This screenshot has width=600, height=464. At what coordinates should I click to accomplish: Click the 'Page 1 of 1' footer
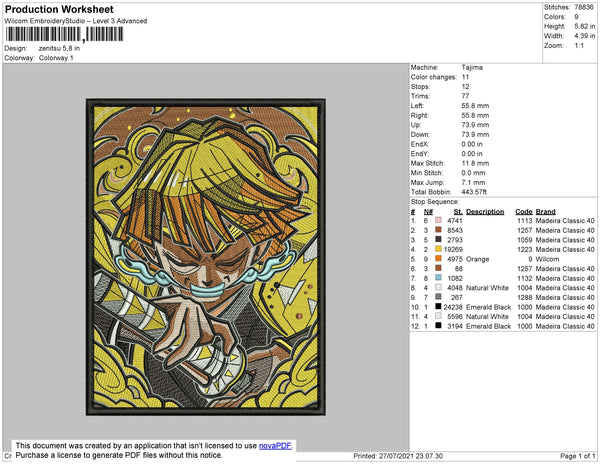coord(577,456)
